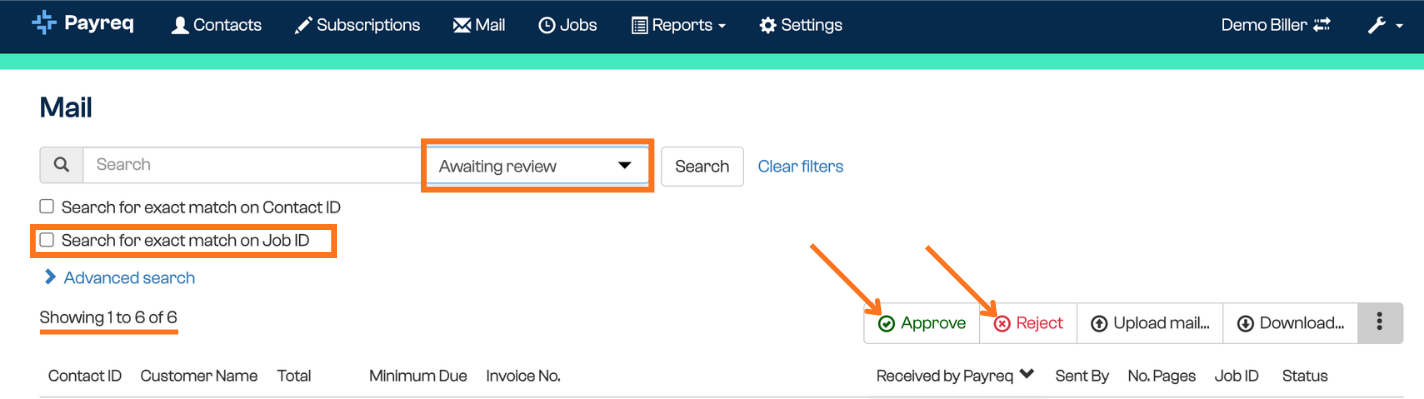Open the wrench tools menu icon

pyautogui.click(x=1385, y=25)
